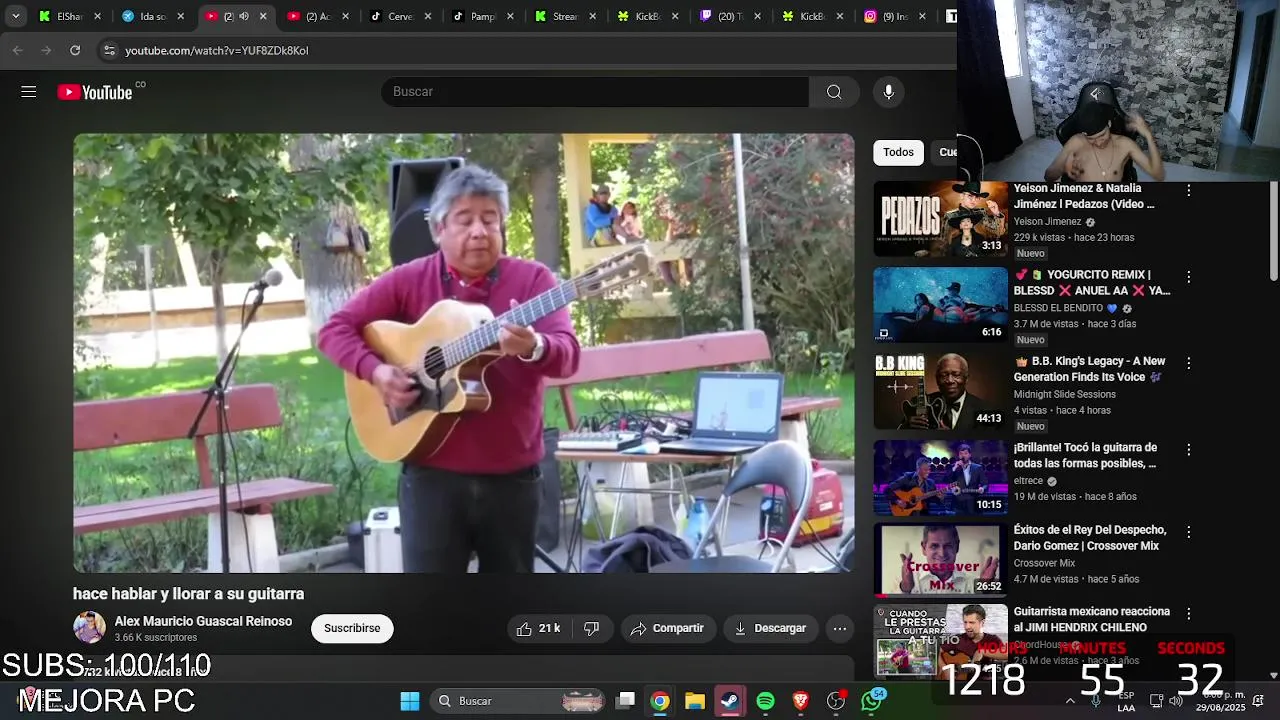Open options menu for YOGURCITO REMIX video
This screenshot has width=1280, height=720.
click(1188, 277)
